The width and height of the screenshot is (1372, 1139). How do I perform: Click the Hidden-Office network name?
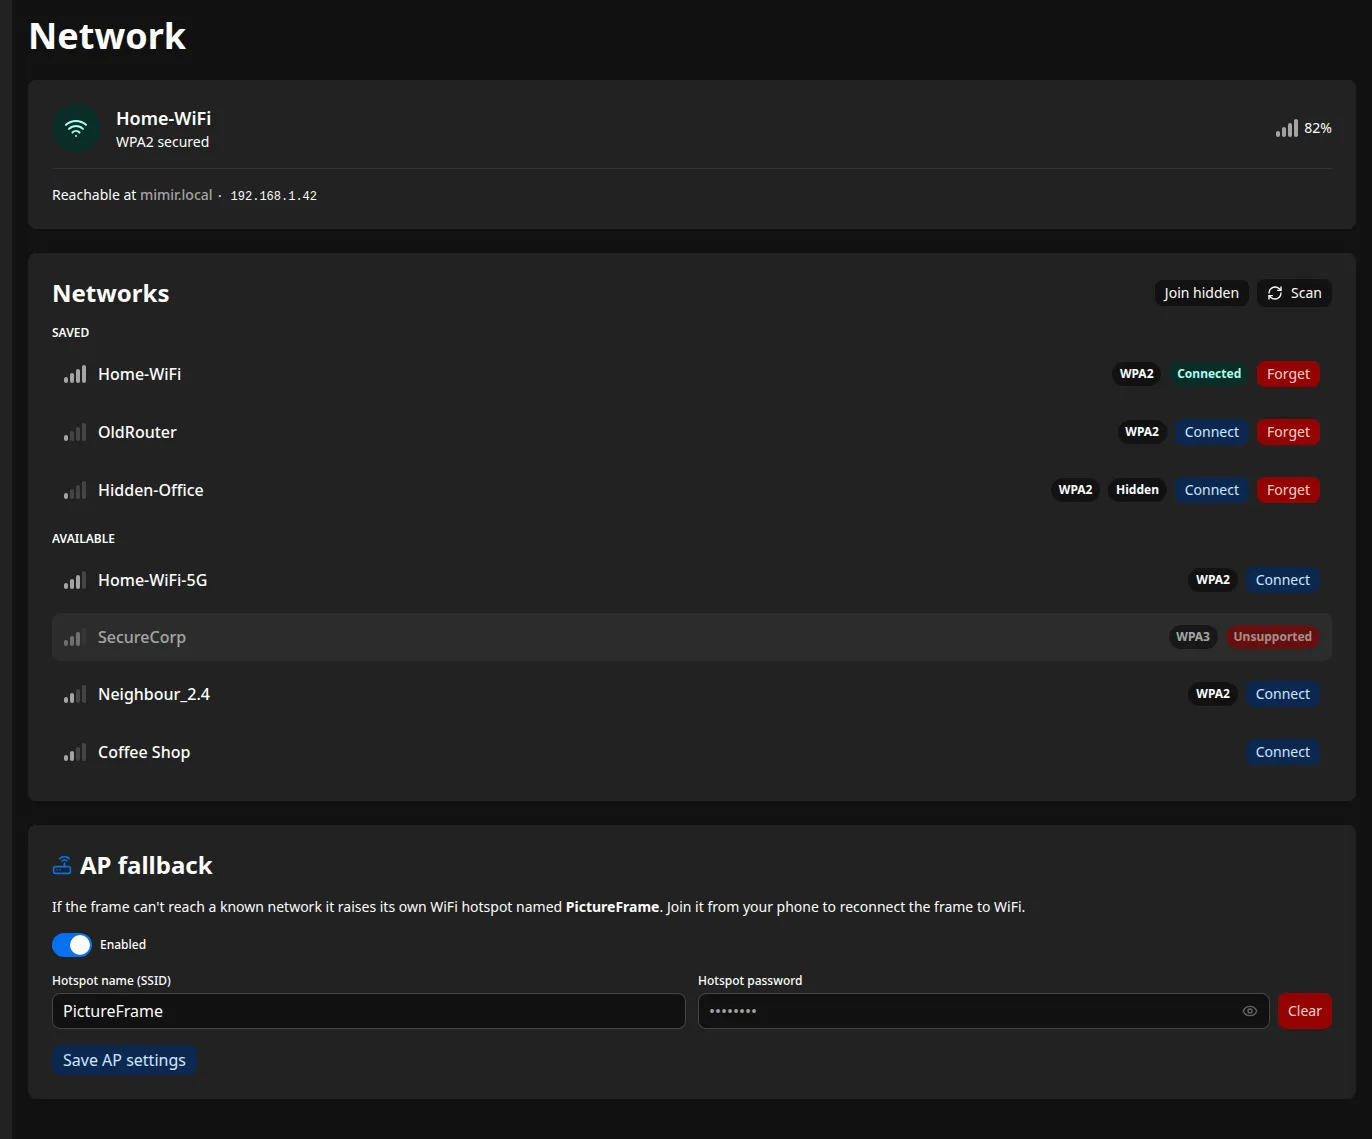coord(151,490)
